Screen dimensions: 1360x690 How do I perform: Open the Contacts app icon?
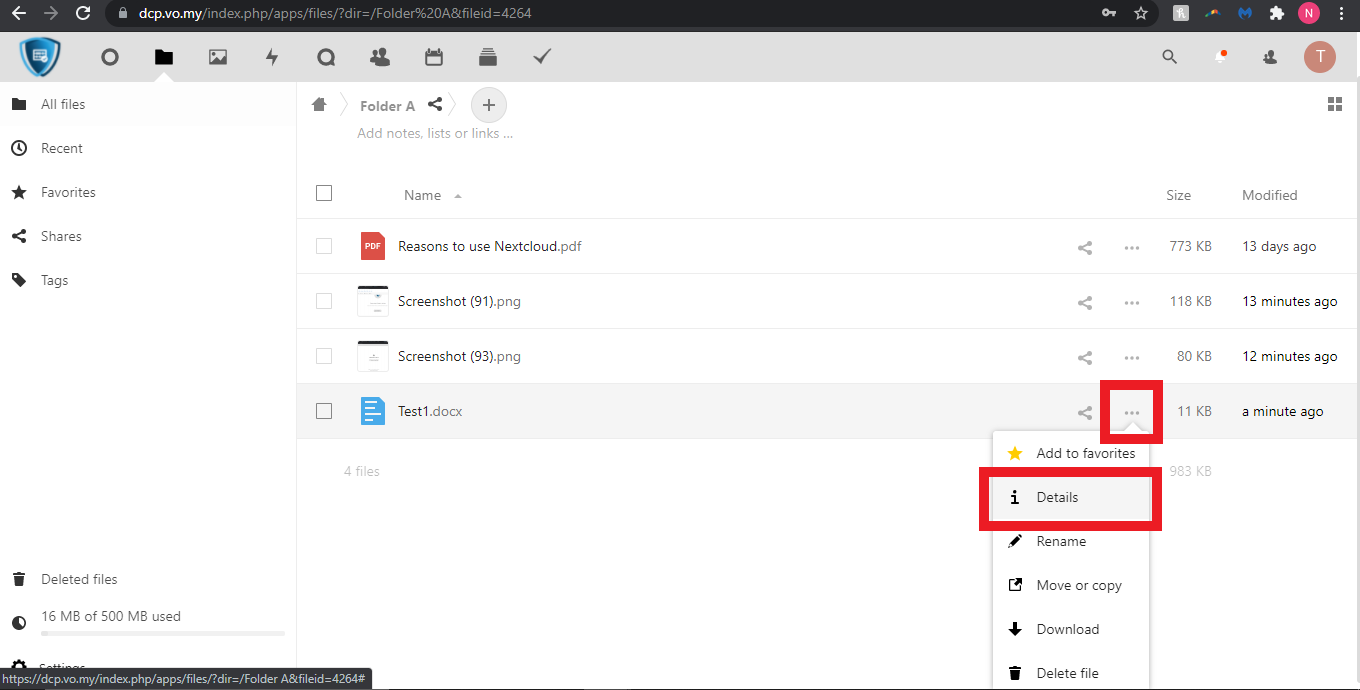(380, 57)
